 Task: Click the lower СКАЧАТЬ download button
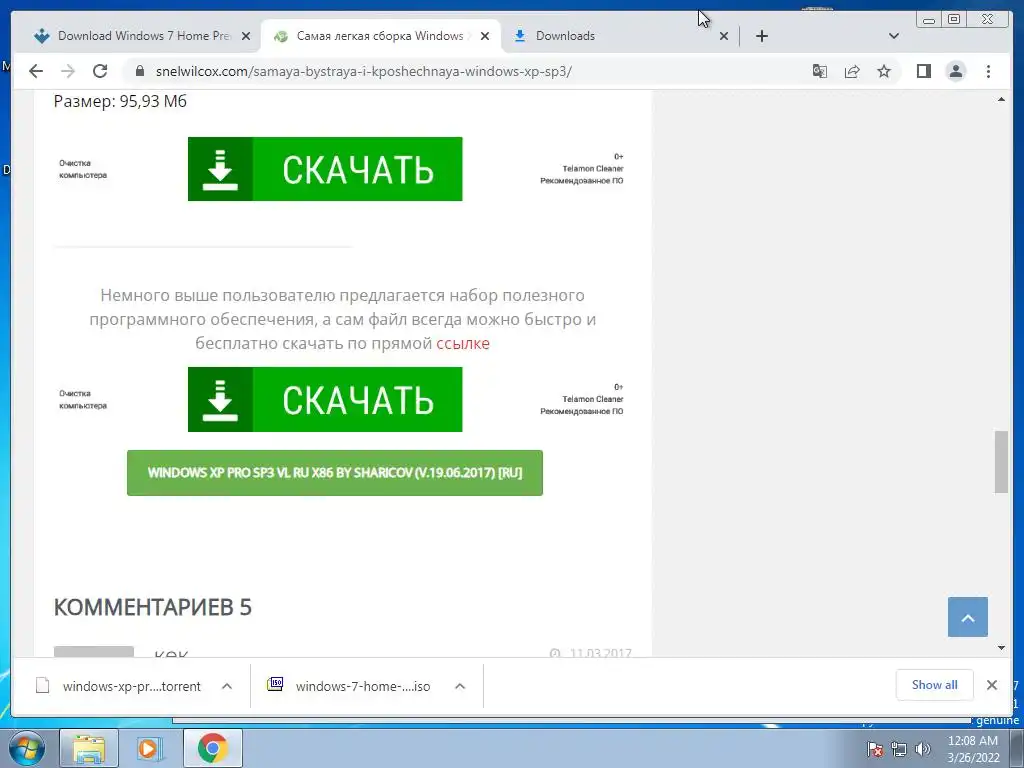point(325,400)
